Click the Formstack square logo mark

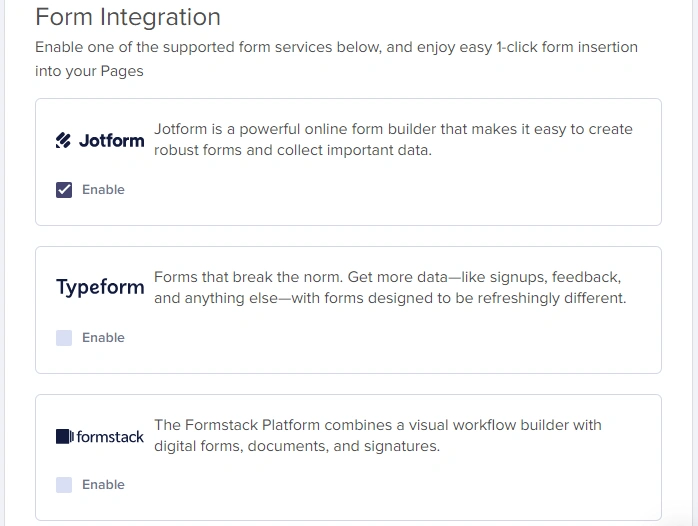[x=64, y=436]
